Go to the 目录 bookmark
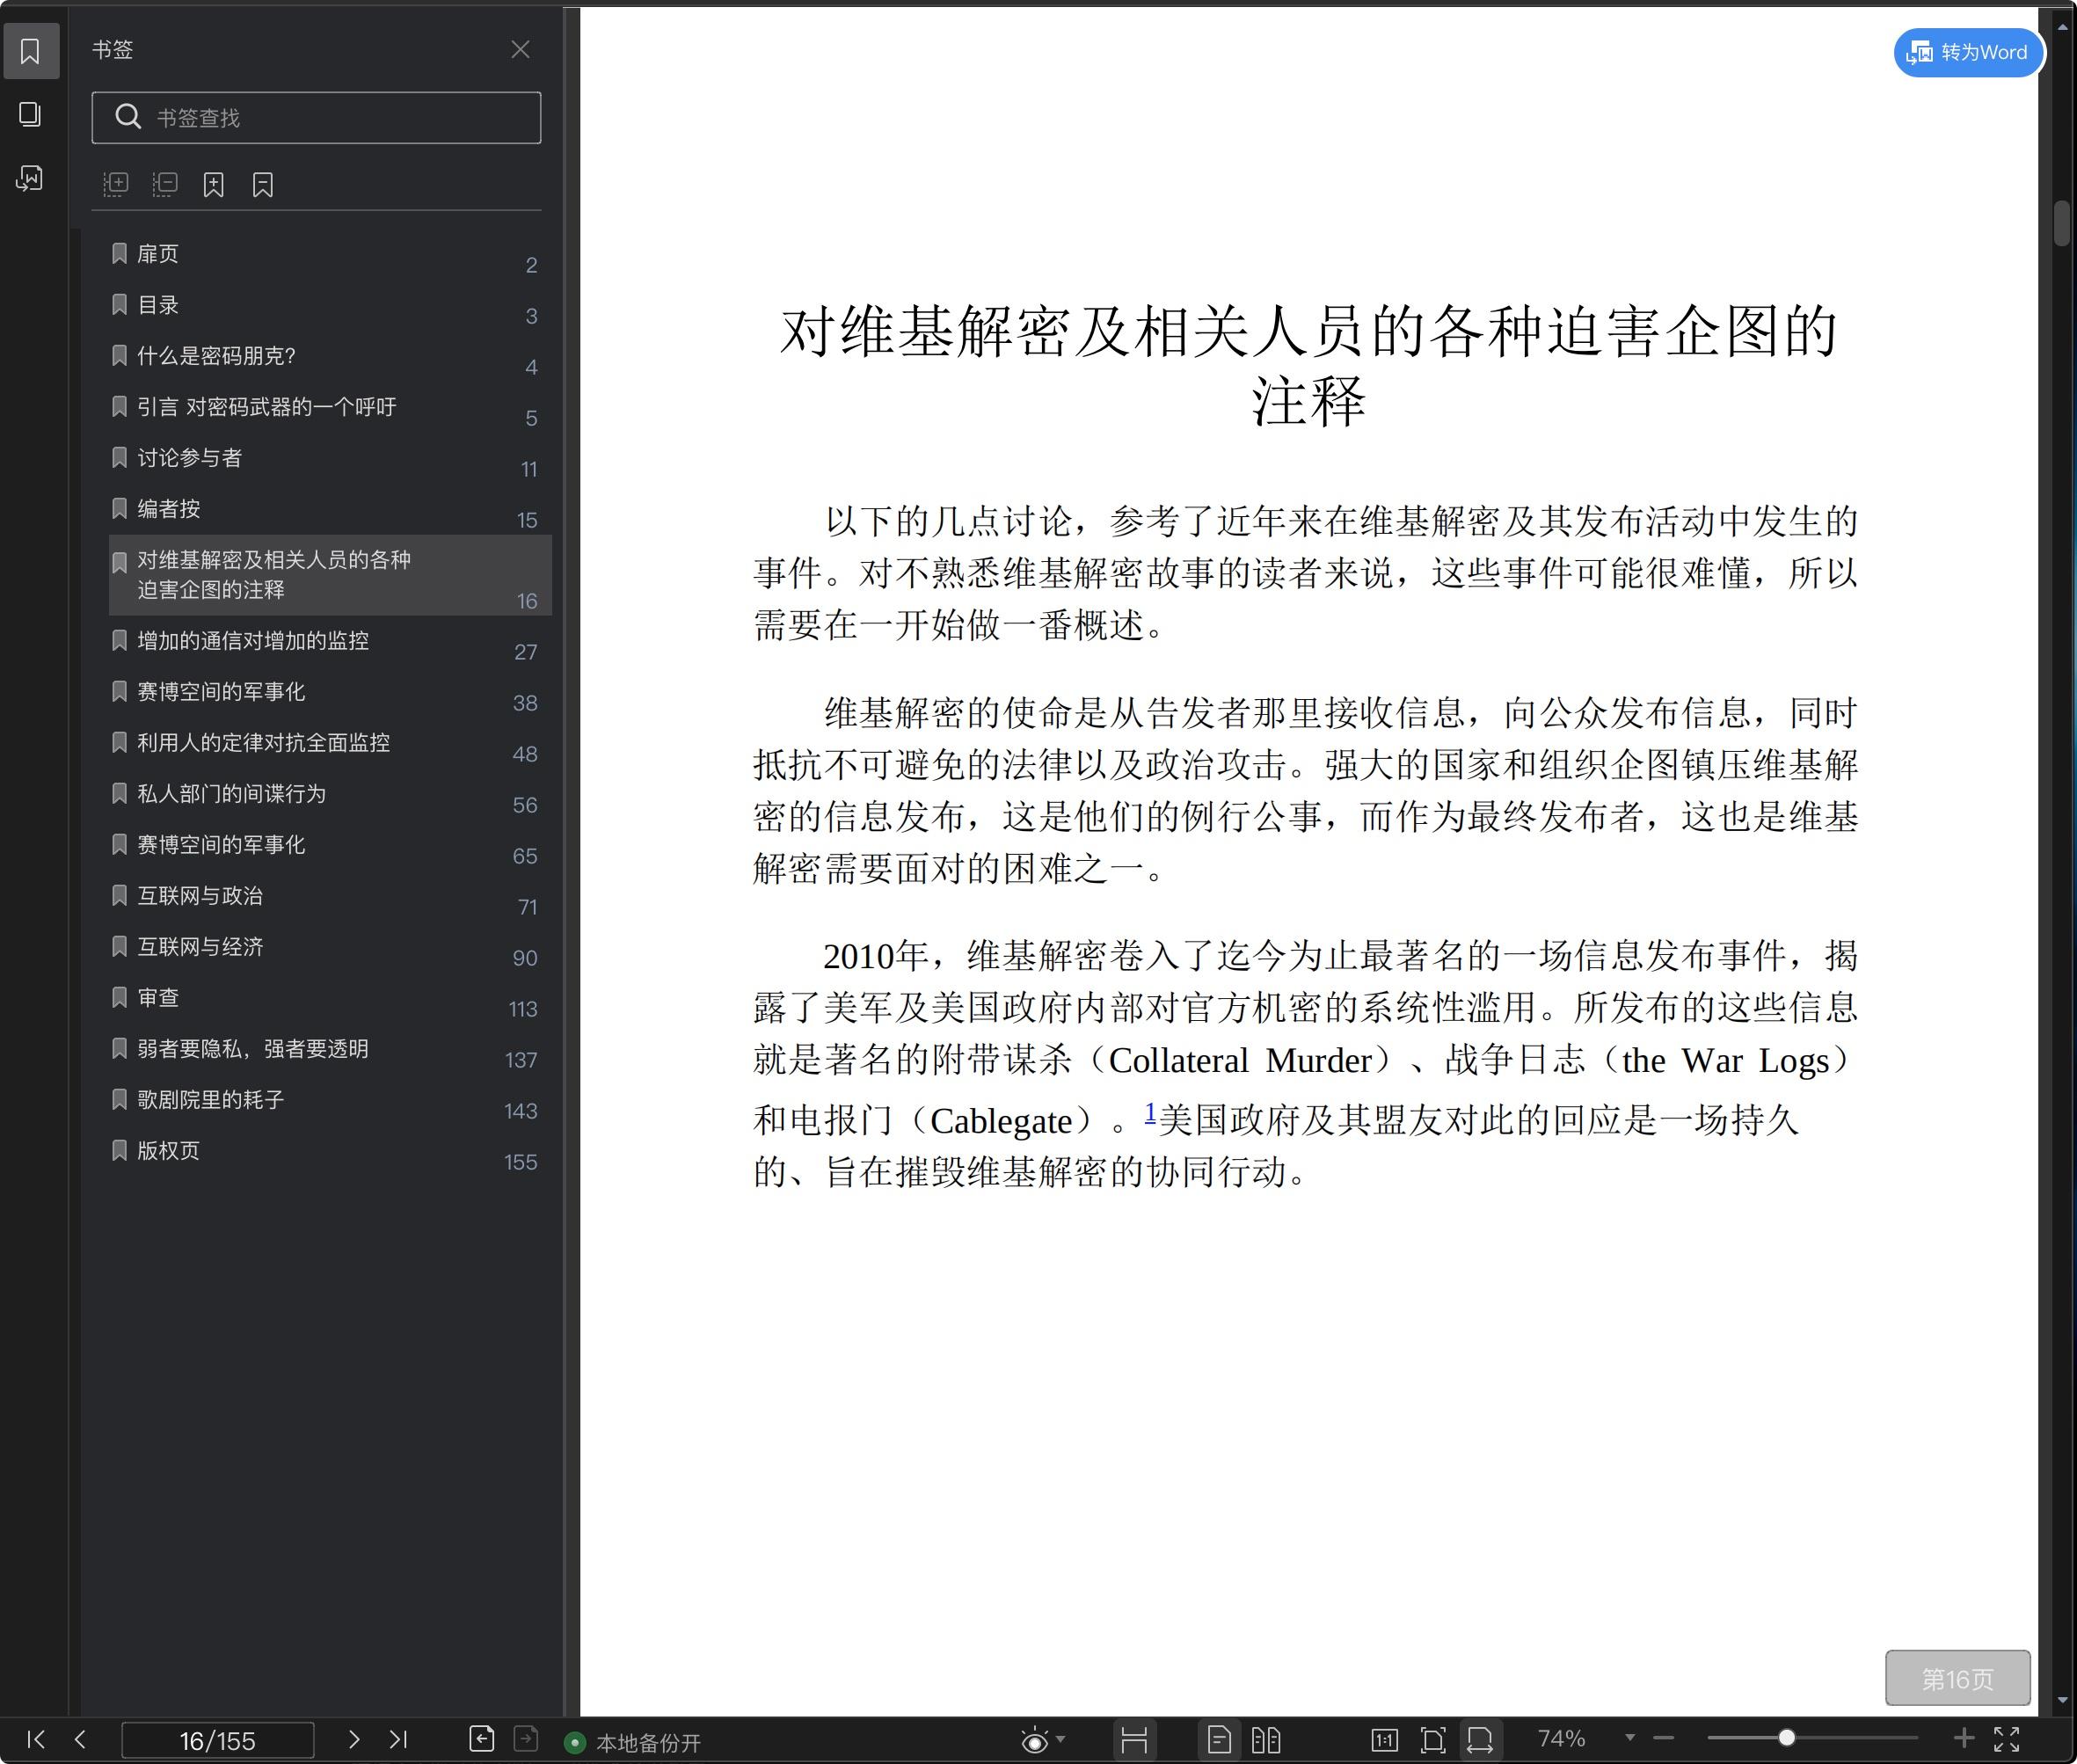This screenshot has height=1764, width=2077. (x=330, y=305)
